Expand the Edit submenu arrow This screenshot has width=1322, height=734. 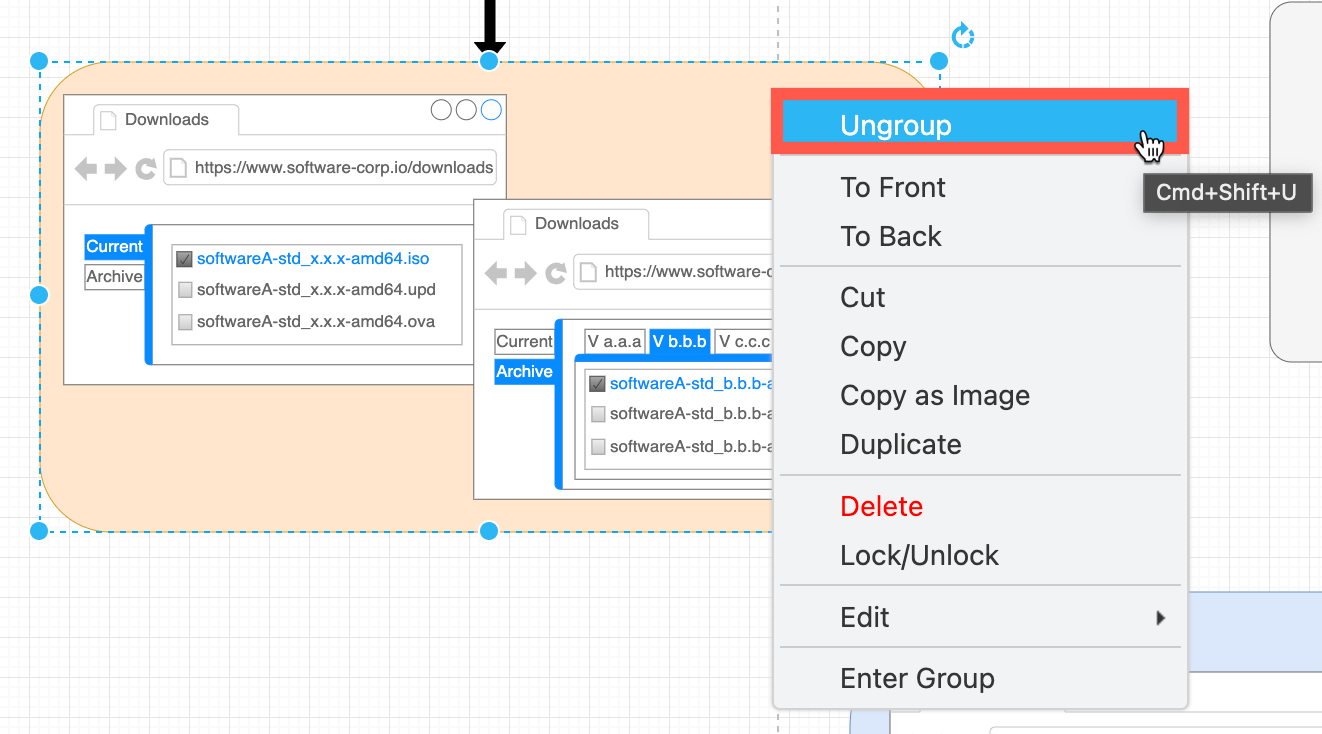pyautogui.click(x=1160, y=618)
